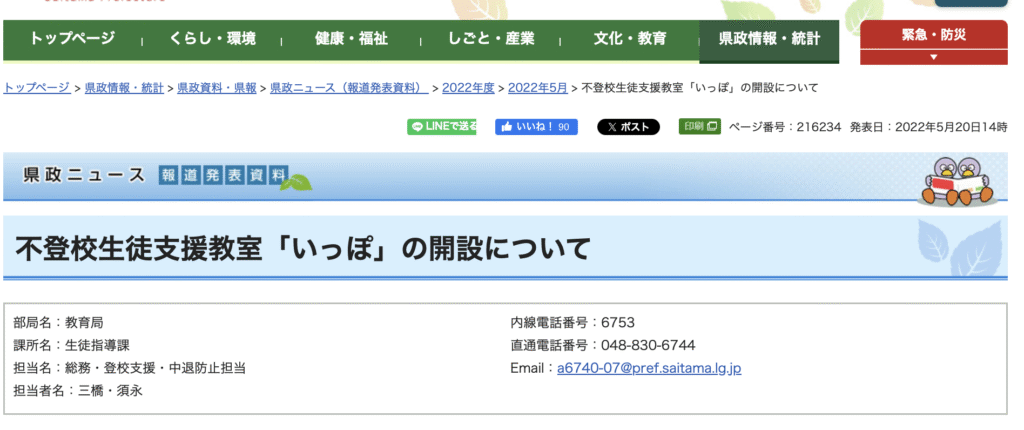Open the 県政情報・統計 navigation tab
This screenshot has width=1024, height=430.
point(769,41)
